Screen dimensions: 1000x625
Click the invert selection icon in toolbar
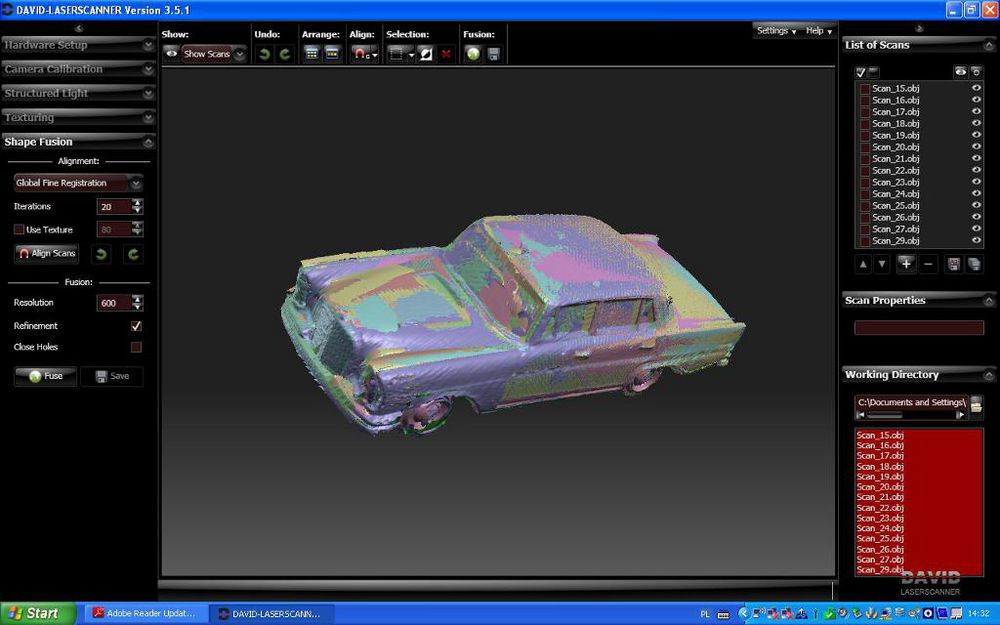[426, 54]
